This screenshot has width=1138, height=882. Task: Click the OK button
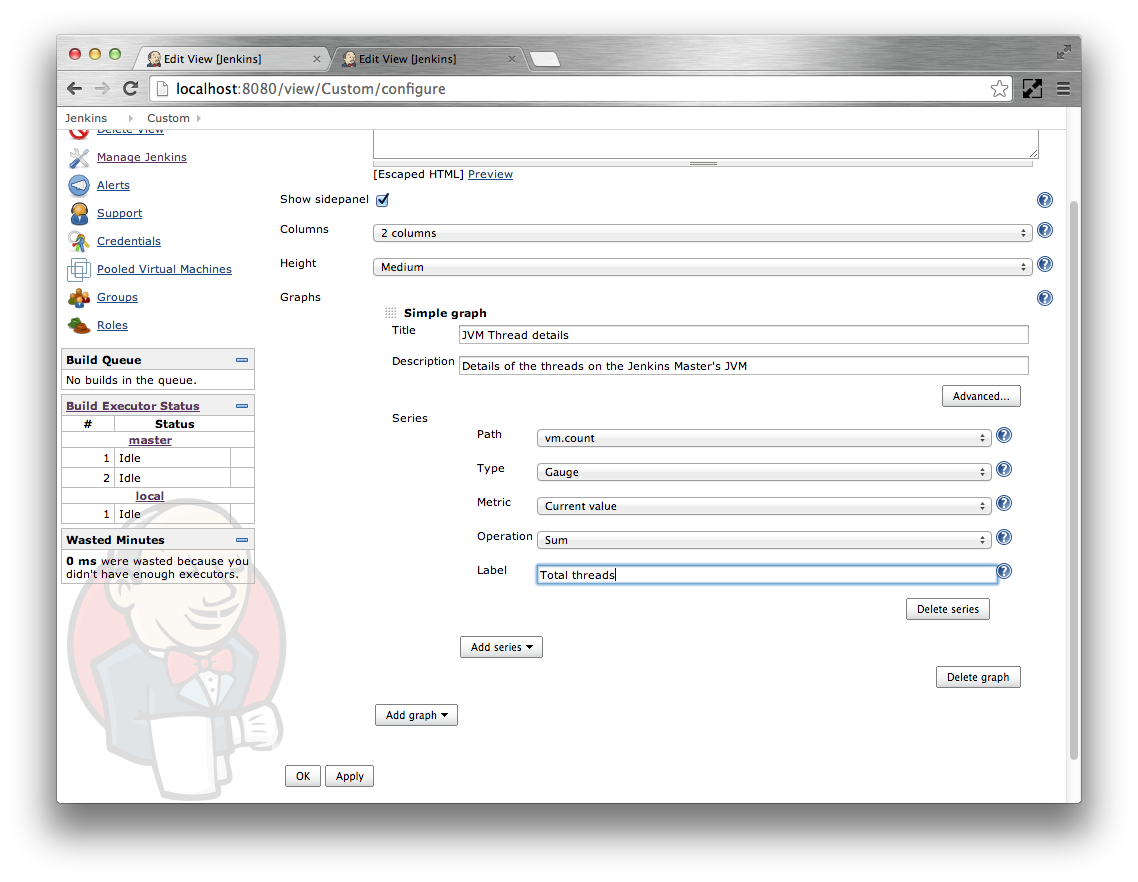coord(303,777)
